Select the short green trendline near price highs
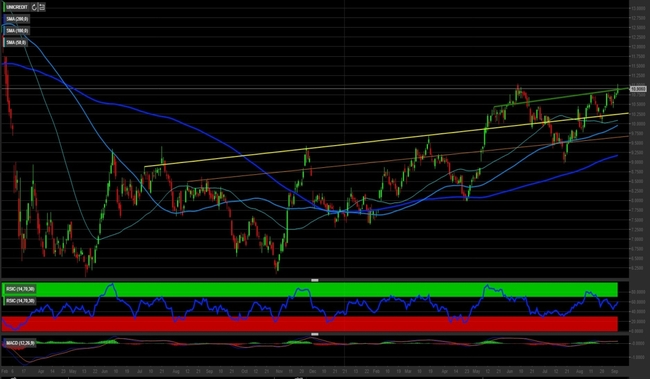The image size is (650, 379). pos(561,98)
